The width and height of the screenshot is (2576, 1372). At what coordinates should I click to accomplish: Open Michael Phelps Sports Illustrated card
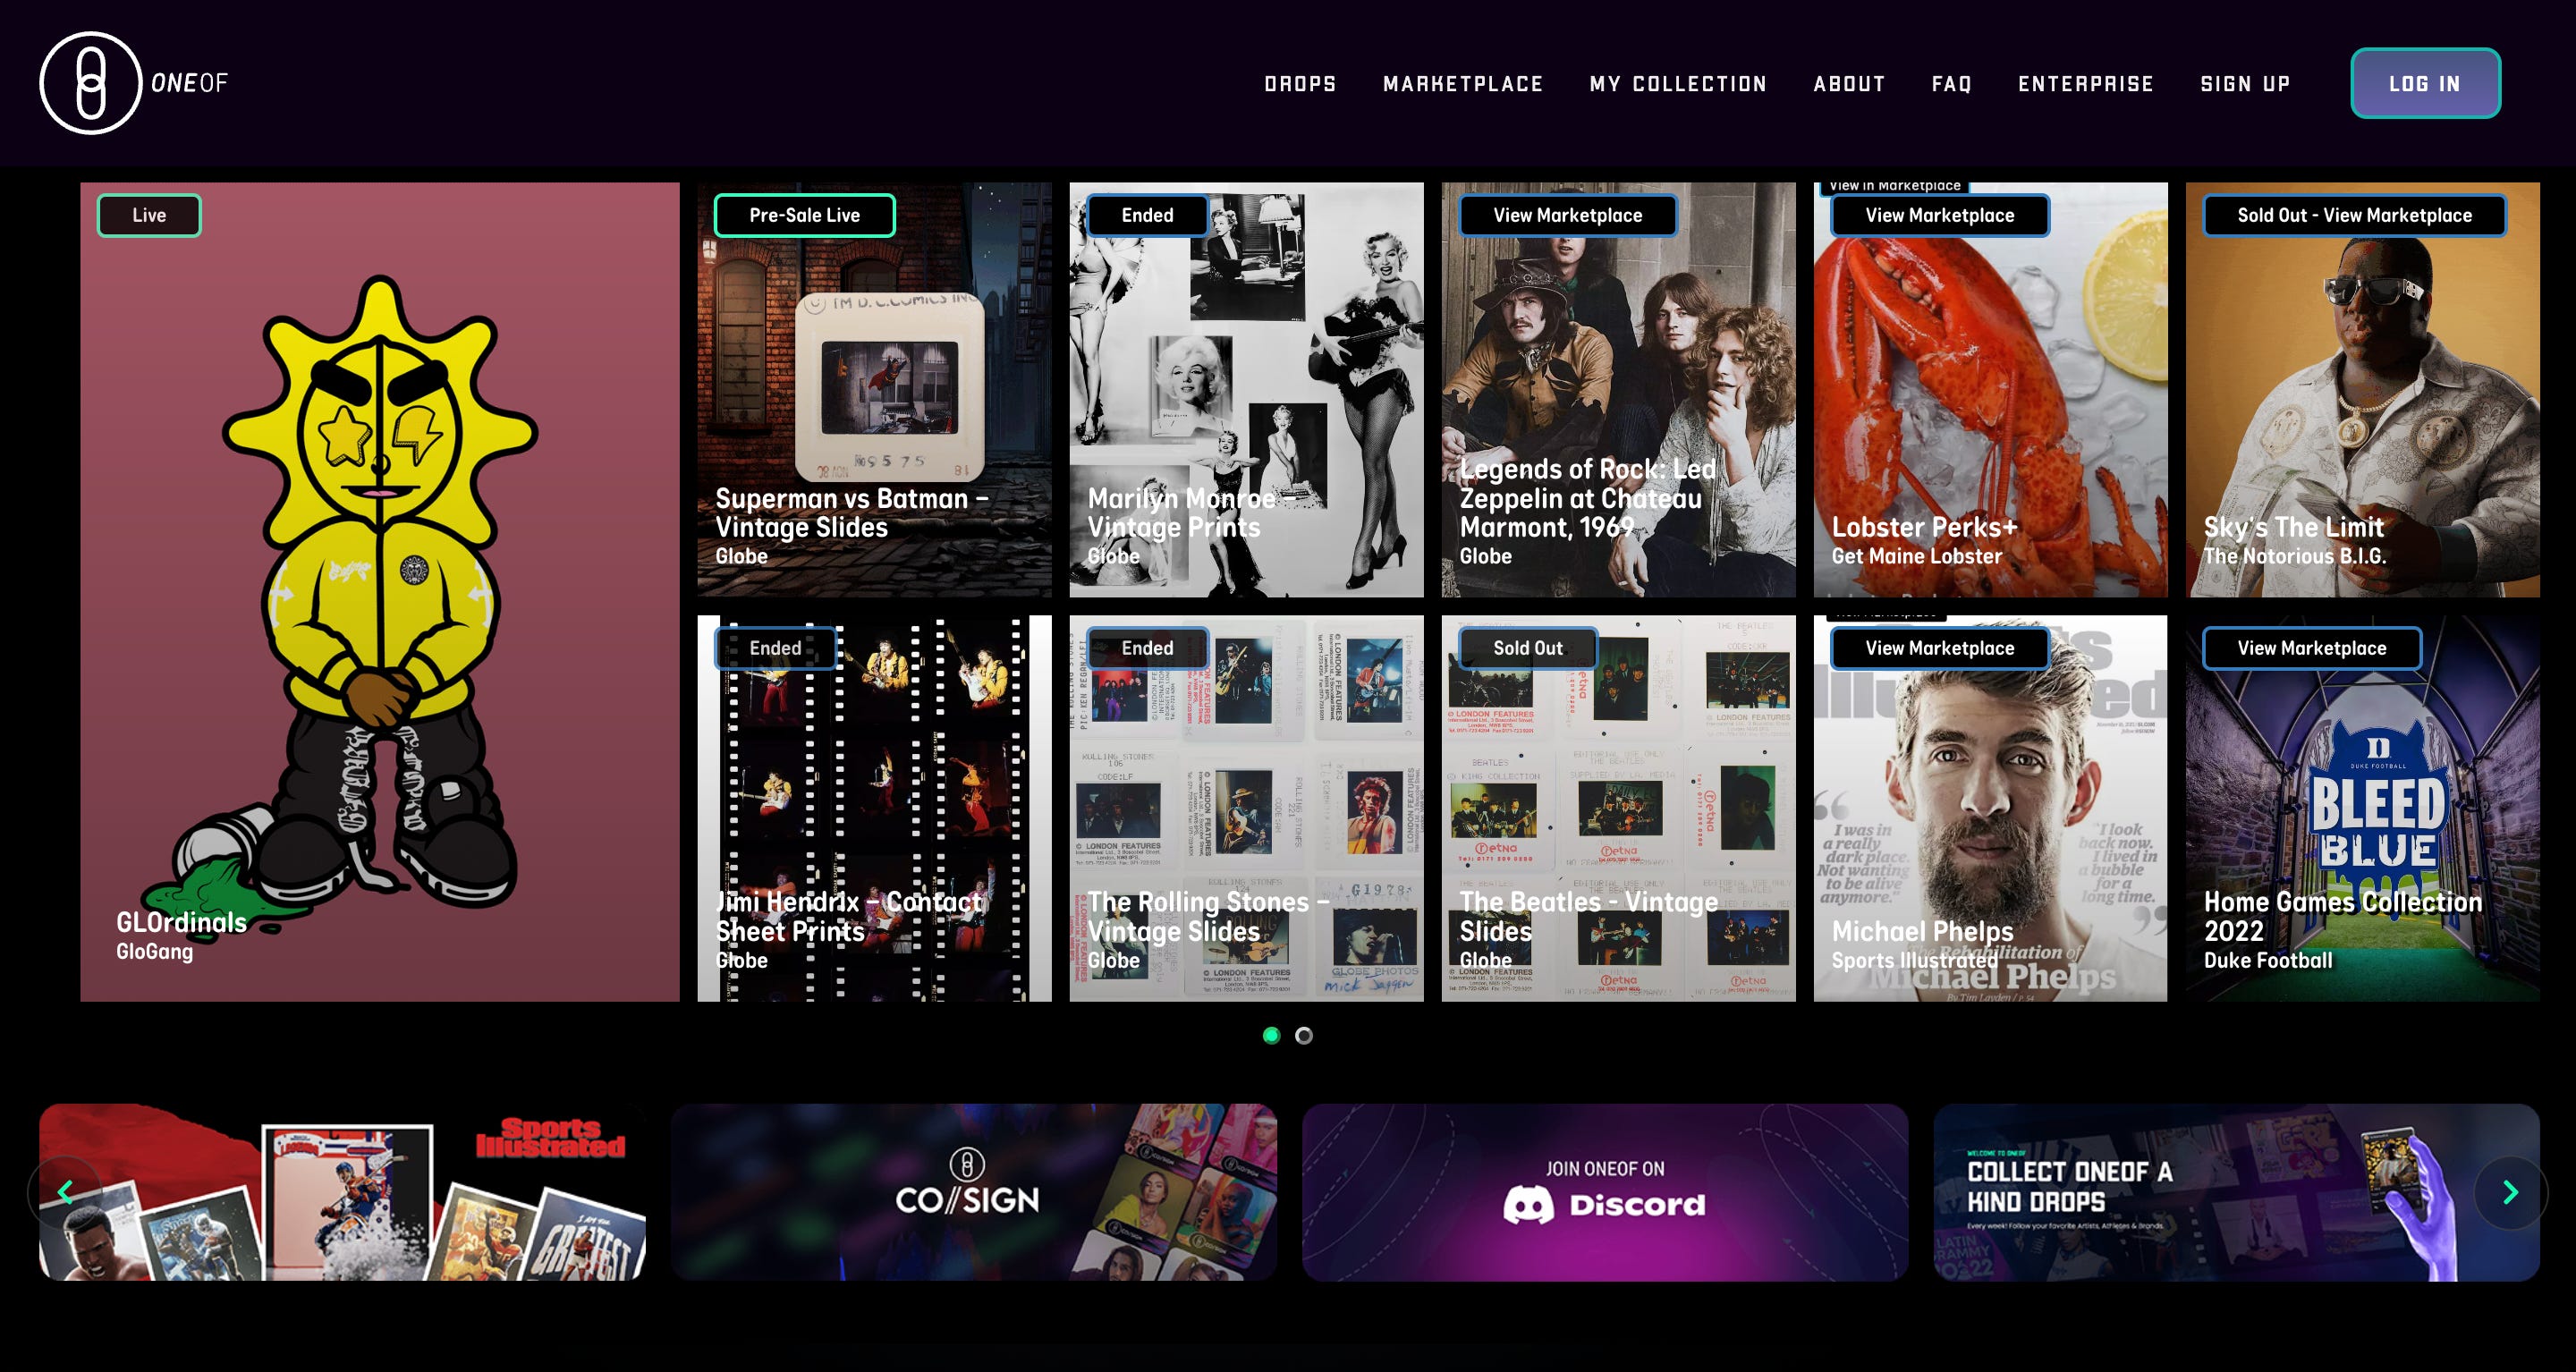coord(1990,808)
